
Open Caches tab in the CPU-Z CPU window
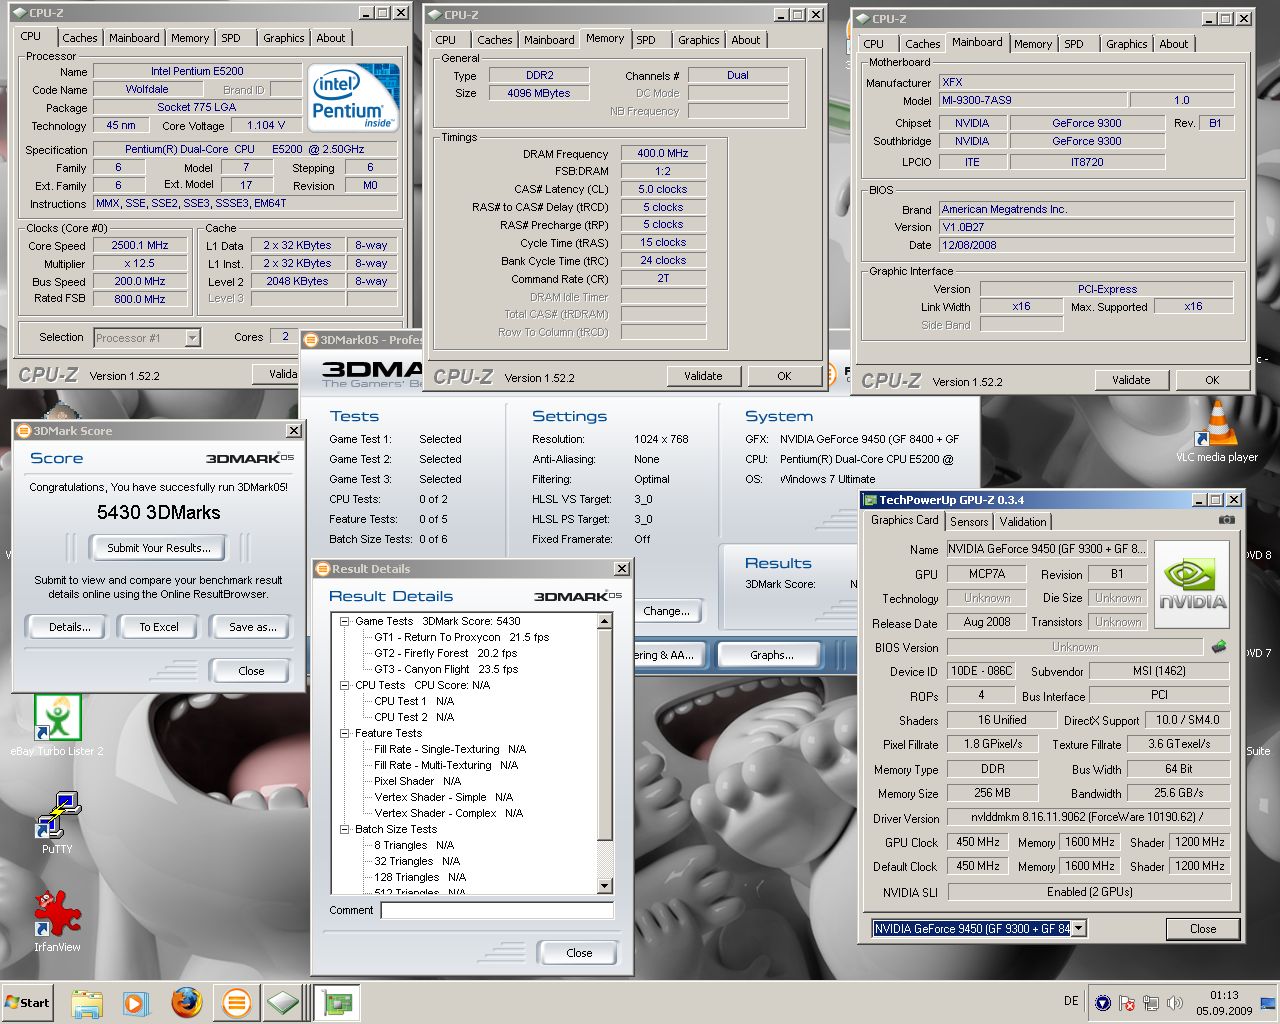click(x=80, y=38)
